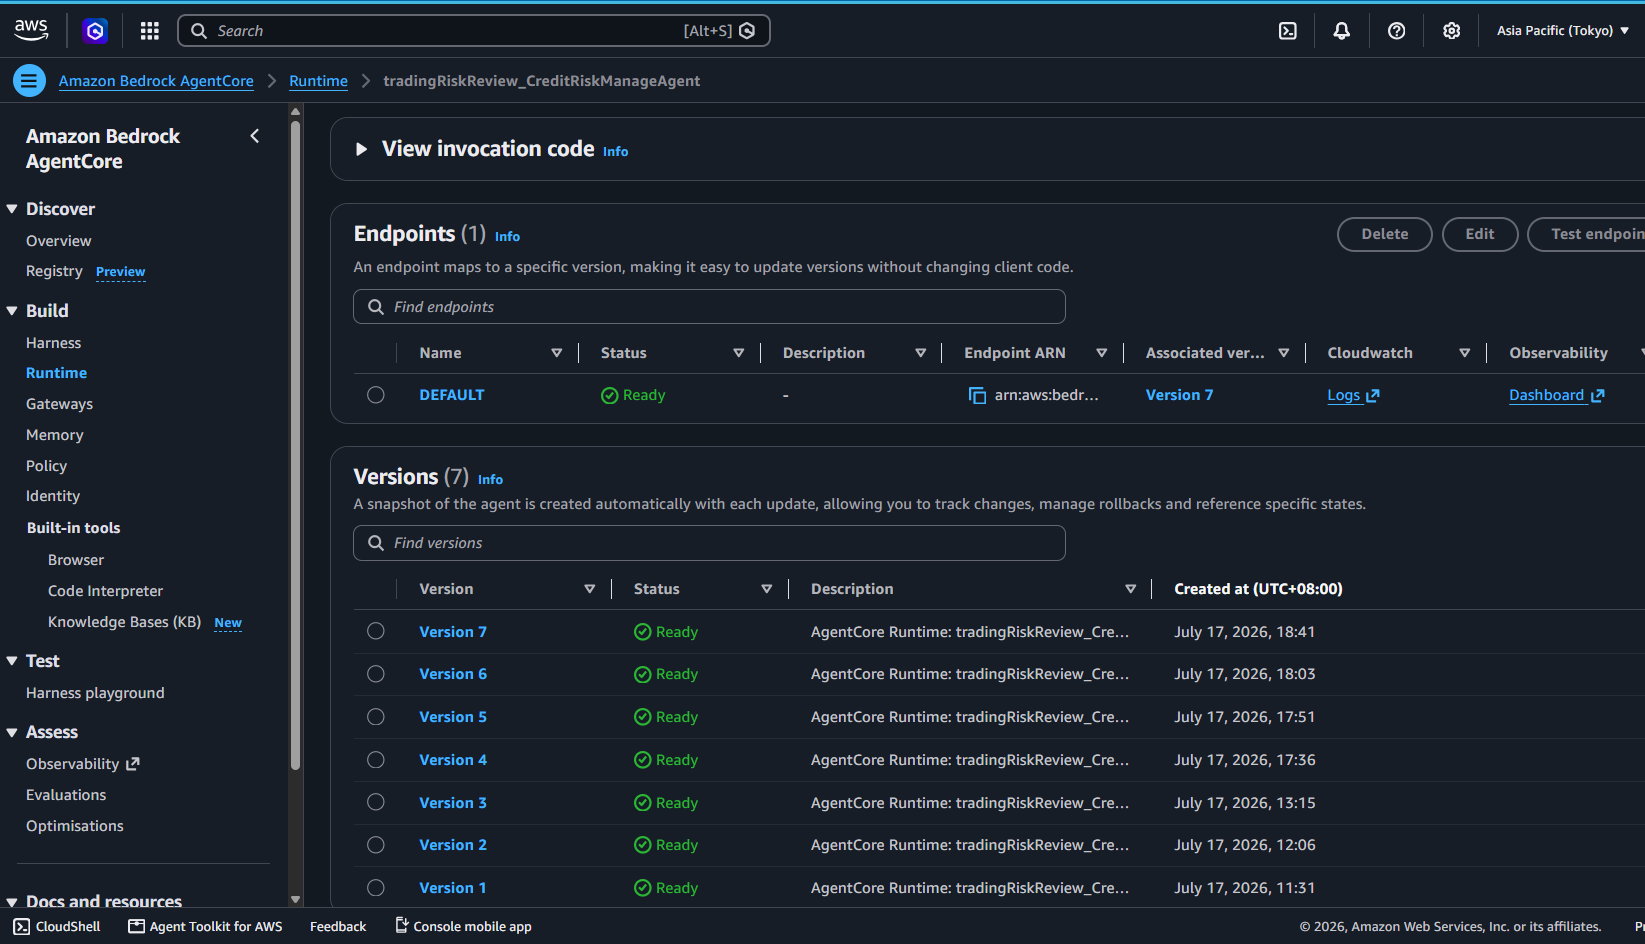Go to the Runtime breadcrumb link
The width and height of the screenshot is (1645, 944).
point(318,81)
